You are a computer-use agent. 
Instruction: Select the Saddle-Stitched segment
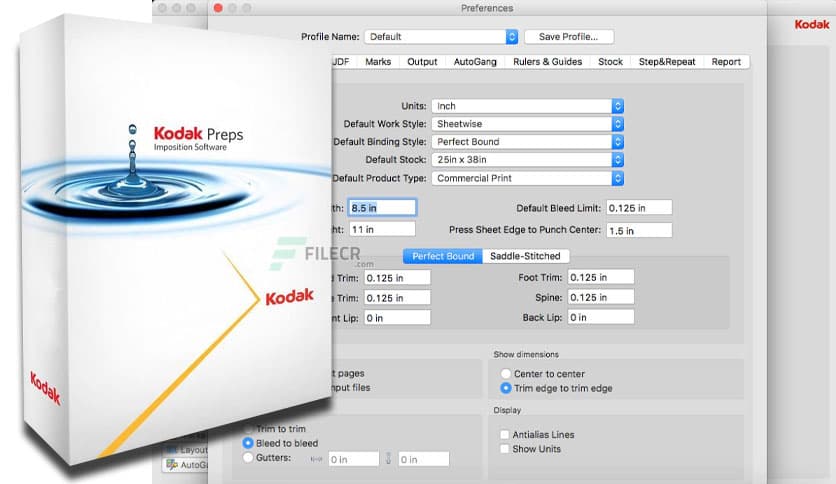(x=526, y=256)
